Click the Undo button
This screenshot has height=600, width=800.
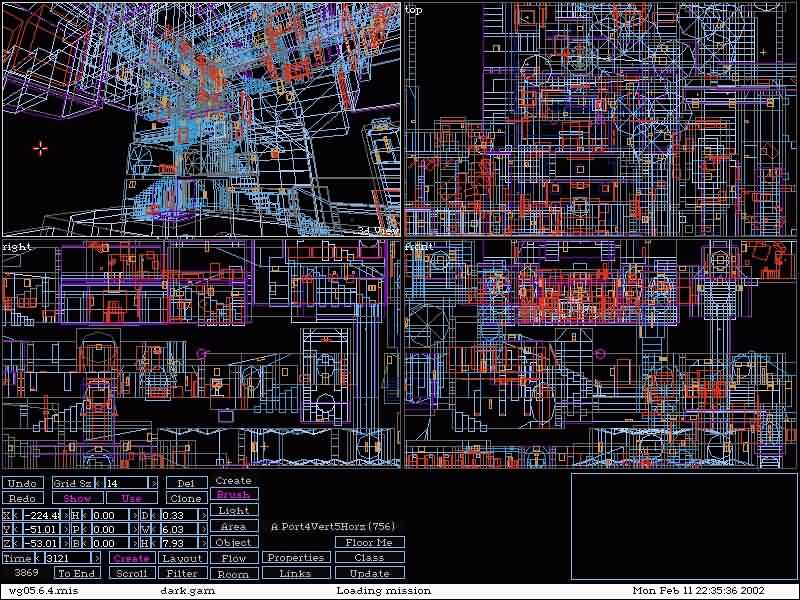click(22, 483)
